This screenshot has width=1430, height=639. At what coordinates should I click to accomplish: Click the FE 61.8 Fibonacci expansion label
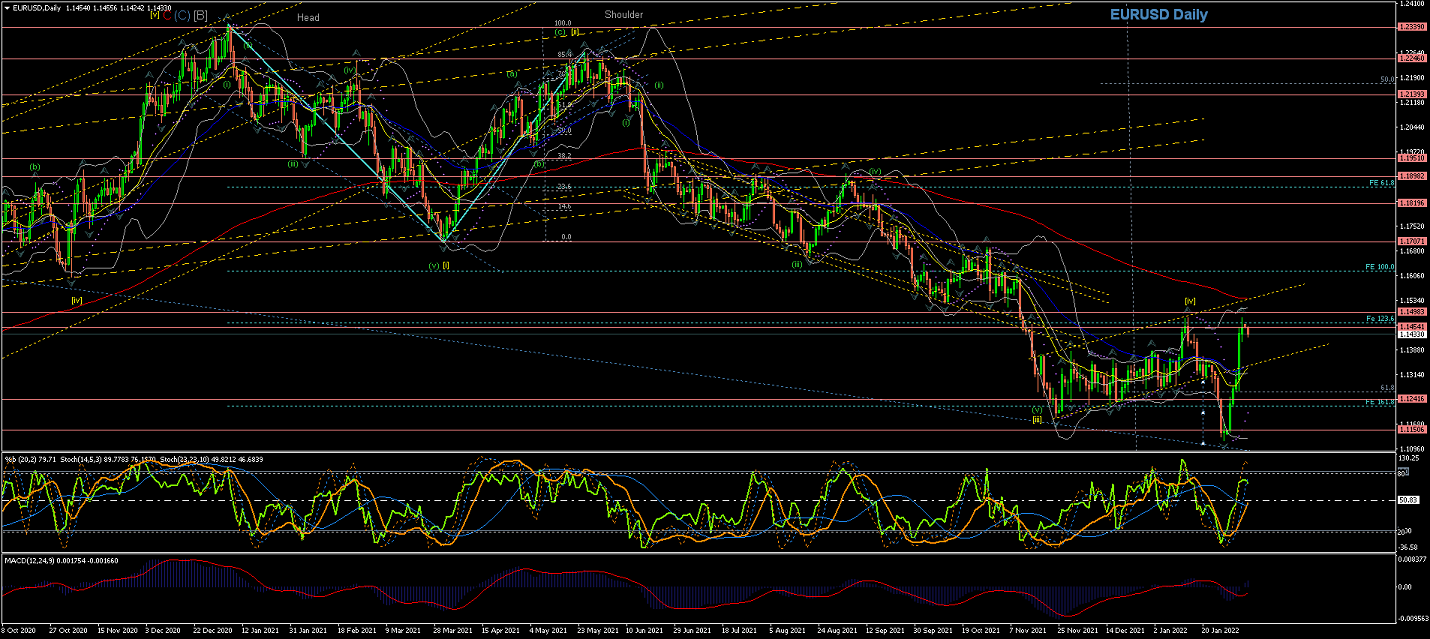point(1381,183)
